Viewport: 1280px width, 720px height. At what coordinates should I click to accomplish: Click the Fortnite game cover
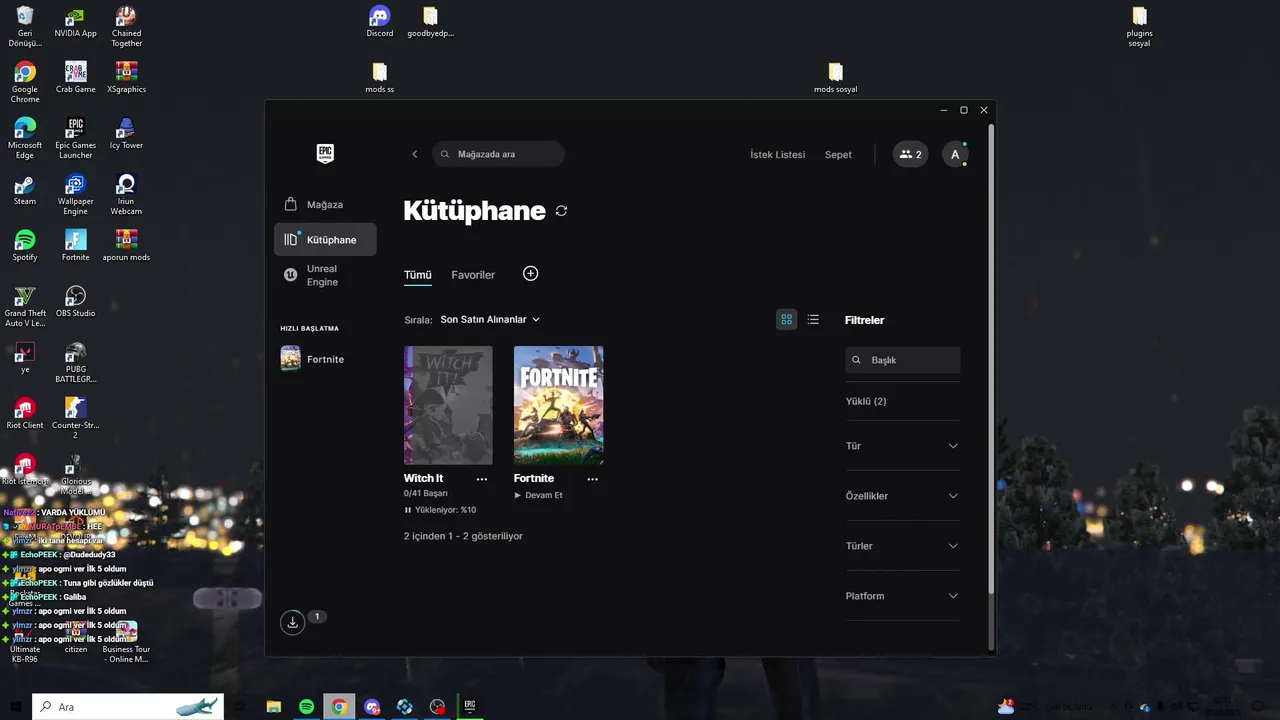pyautogui.click(x=558, y=405)
